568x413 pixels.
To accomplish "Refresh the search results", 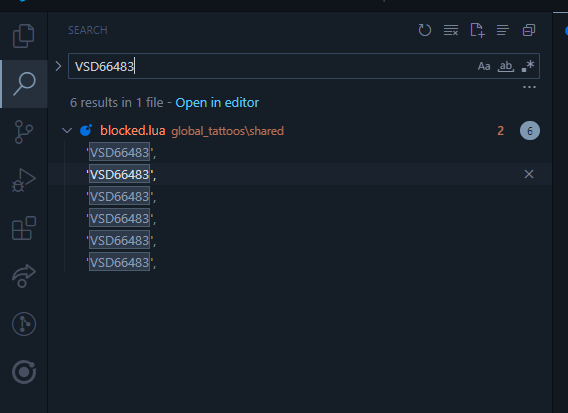I will click(x=425, y=30).
